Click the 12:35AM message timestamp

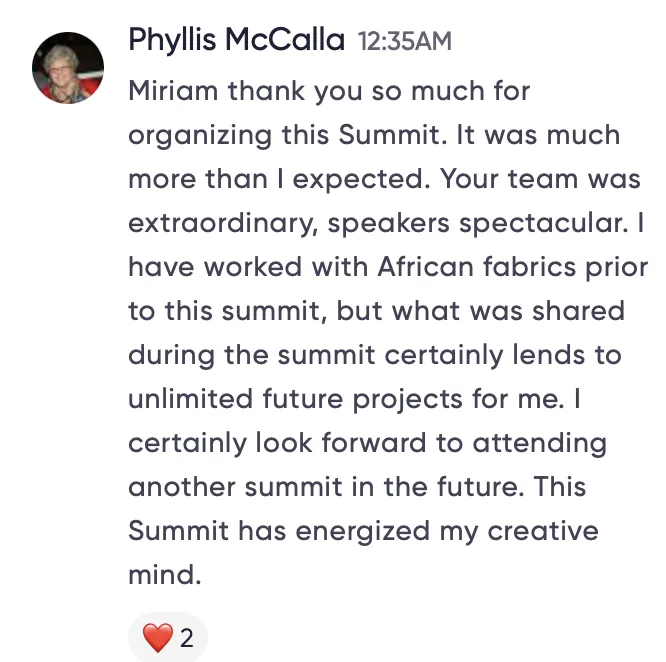(405, 41)
